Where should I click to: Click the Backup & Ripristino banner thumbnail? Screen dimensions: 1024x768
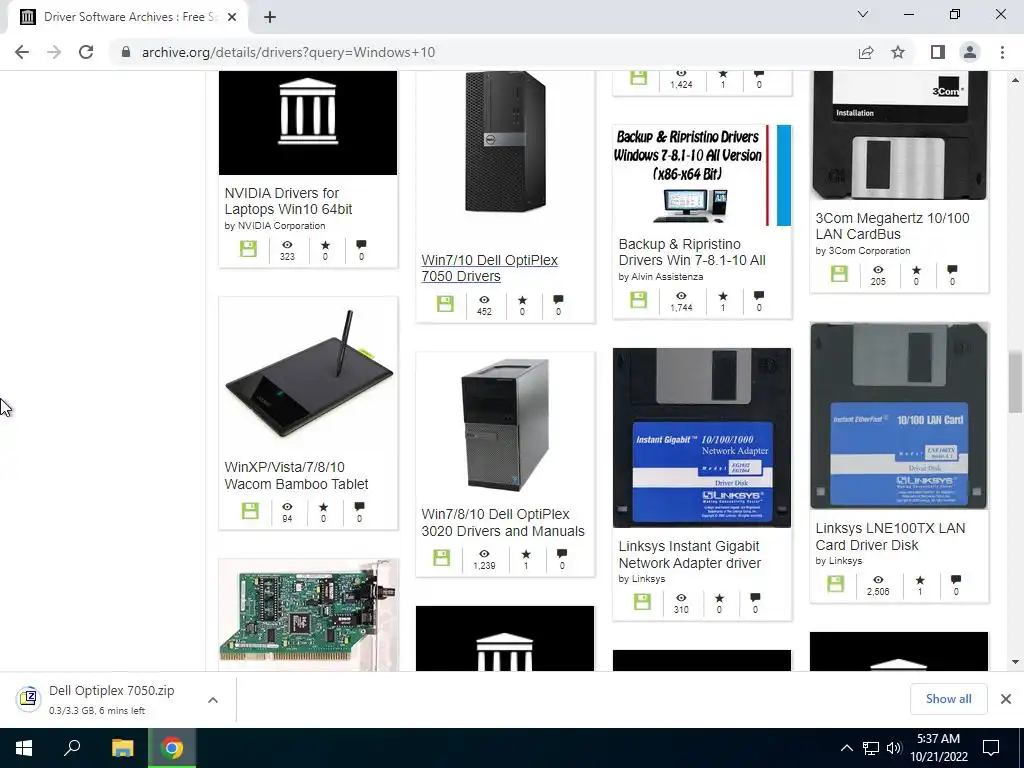702,175
